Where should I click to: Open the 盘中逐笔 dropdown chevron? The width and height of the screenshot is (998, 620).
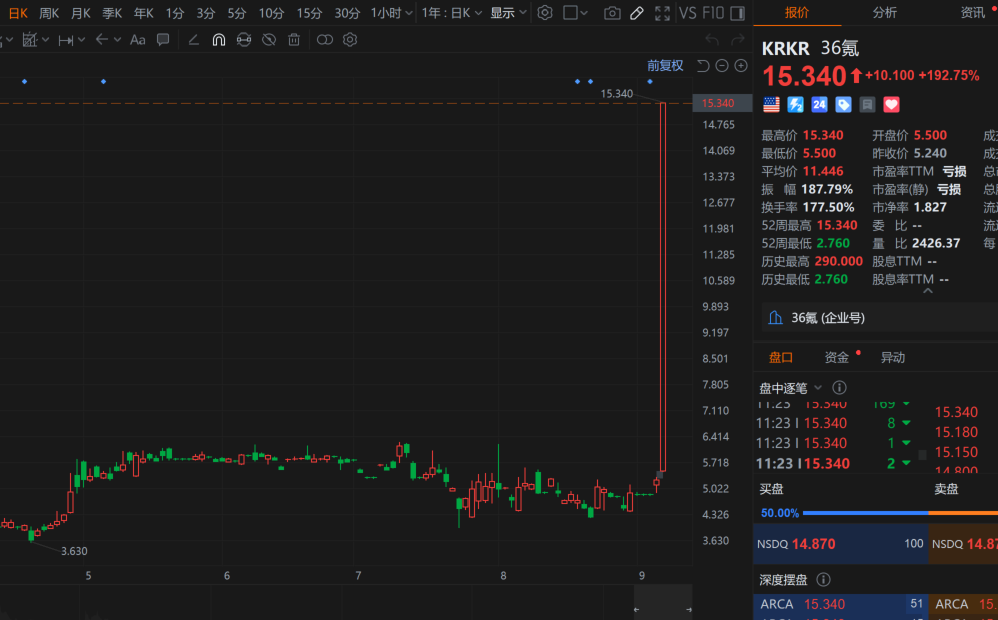tap(818, 388)
